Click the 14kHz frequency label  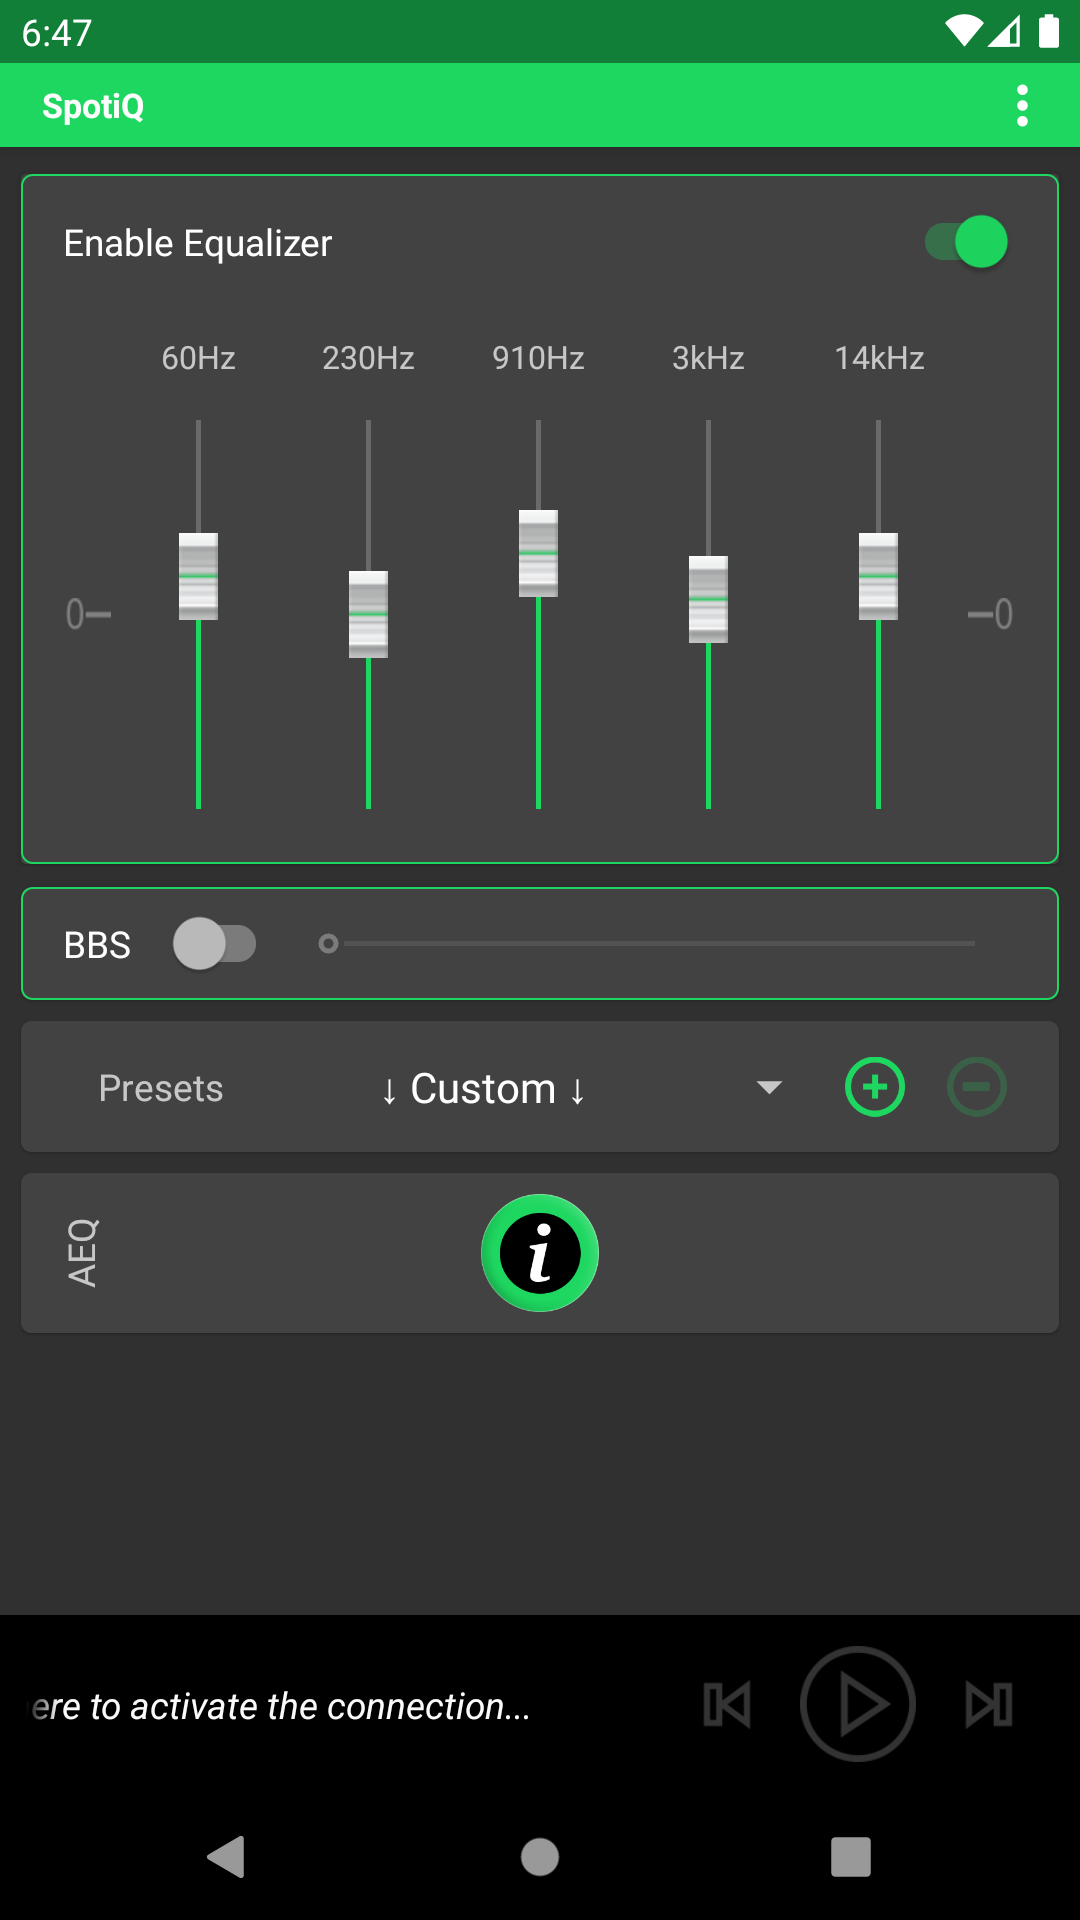pyautogui.click(x=879, y=358)
